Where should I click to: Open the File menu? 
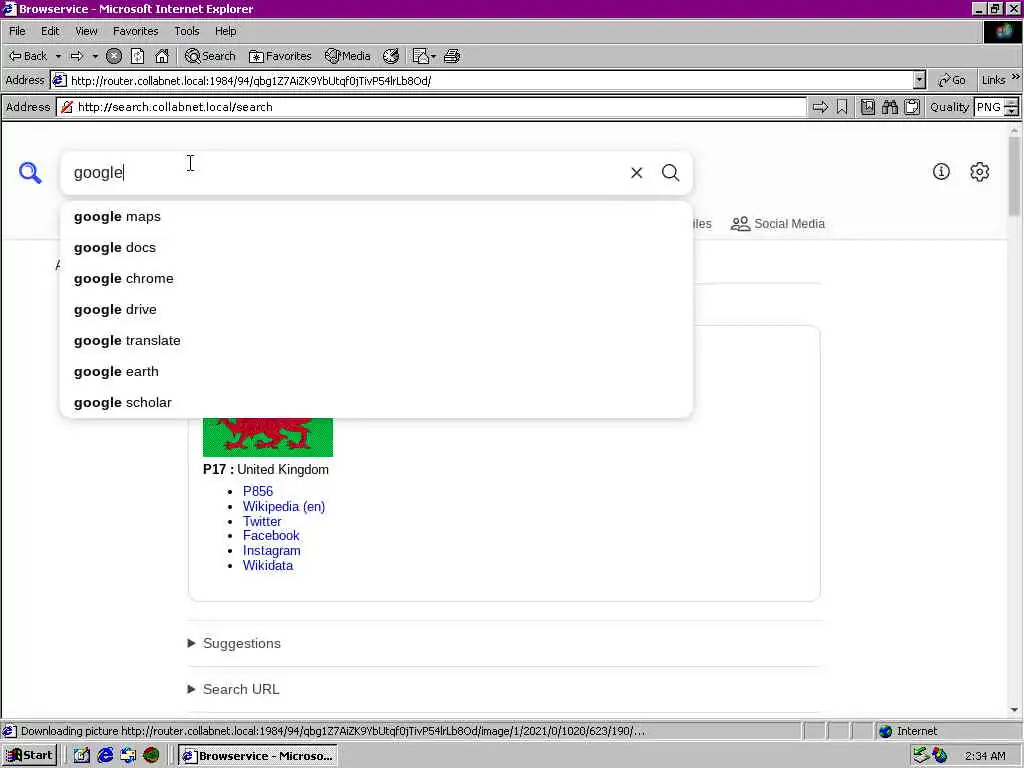[17, 31]
